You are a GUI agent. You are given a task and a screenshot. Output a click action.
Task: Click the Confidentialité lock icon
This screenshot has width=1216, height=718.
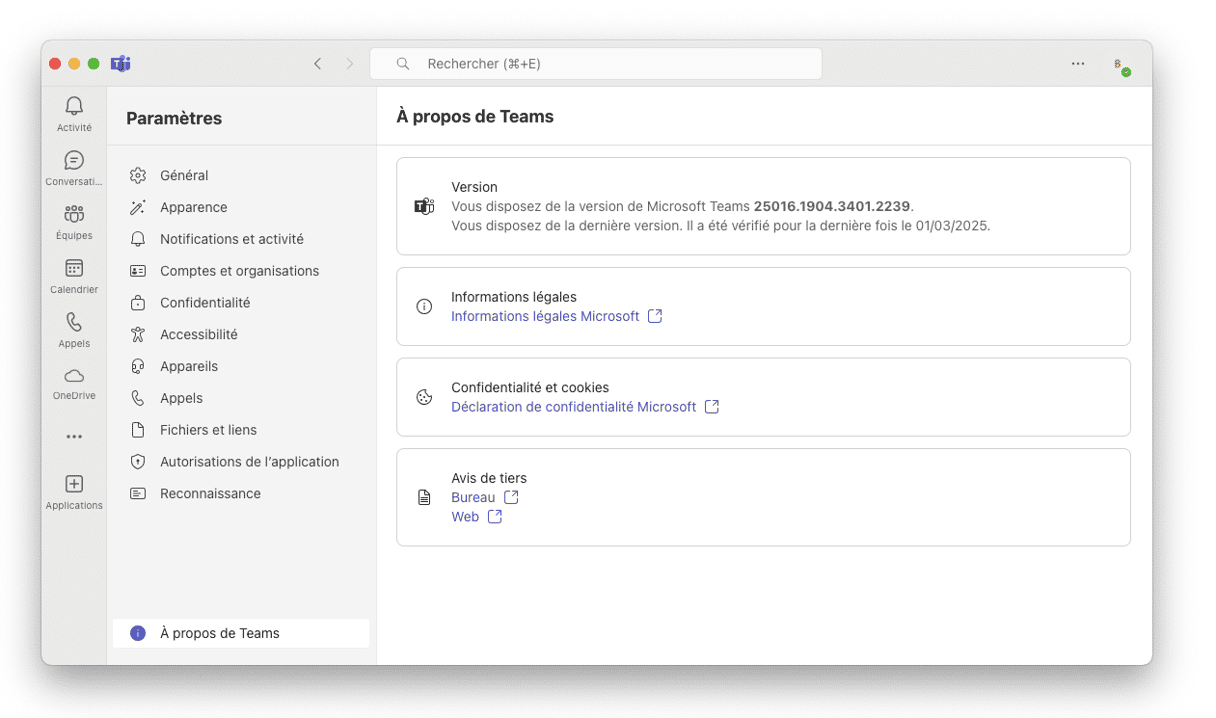(x=138, y=303)
